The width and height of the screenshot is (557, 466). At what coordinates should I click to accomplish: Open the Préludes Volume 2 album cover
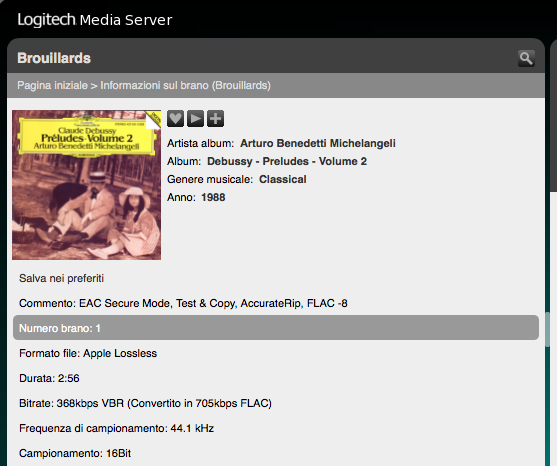point(86,185)
